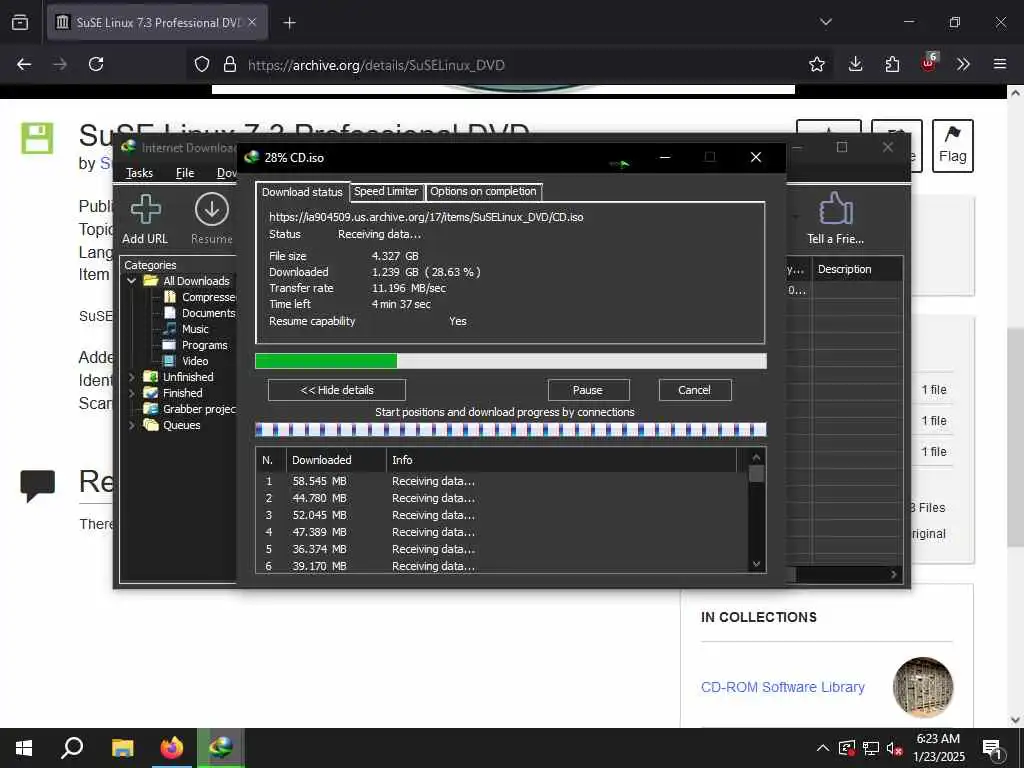This screenshot has height=768, width=1024.
Task: Click the Hide details button
Action: click(x=337, y=390)
